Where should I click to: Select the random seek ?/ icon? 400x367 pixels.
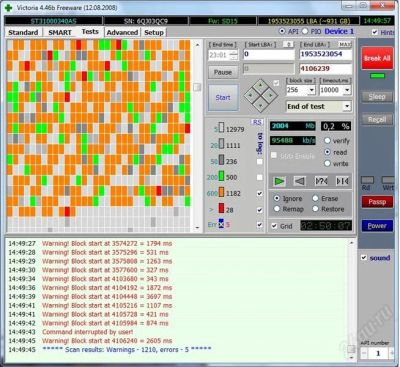321,181
